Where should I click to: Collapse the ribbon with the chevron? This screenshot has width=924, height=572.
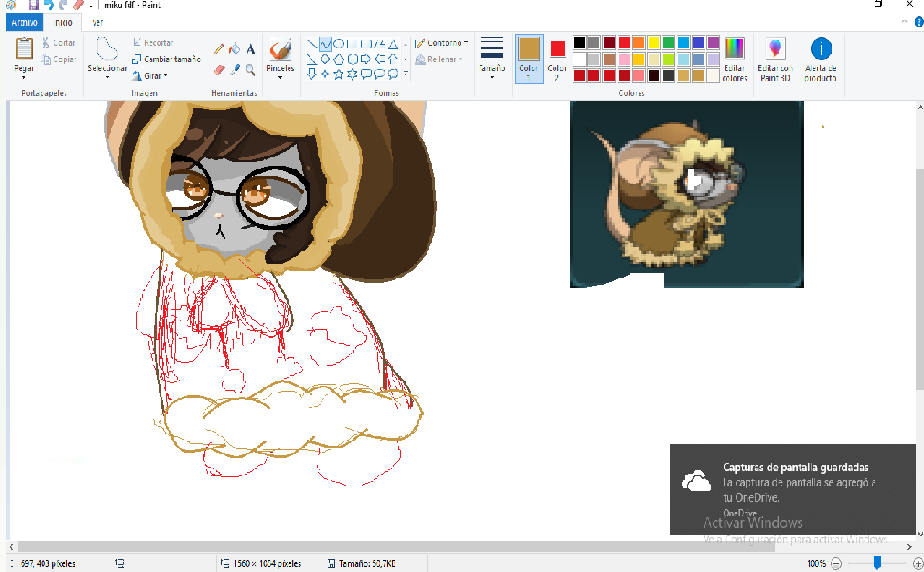[x=905, y=22]
